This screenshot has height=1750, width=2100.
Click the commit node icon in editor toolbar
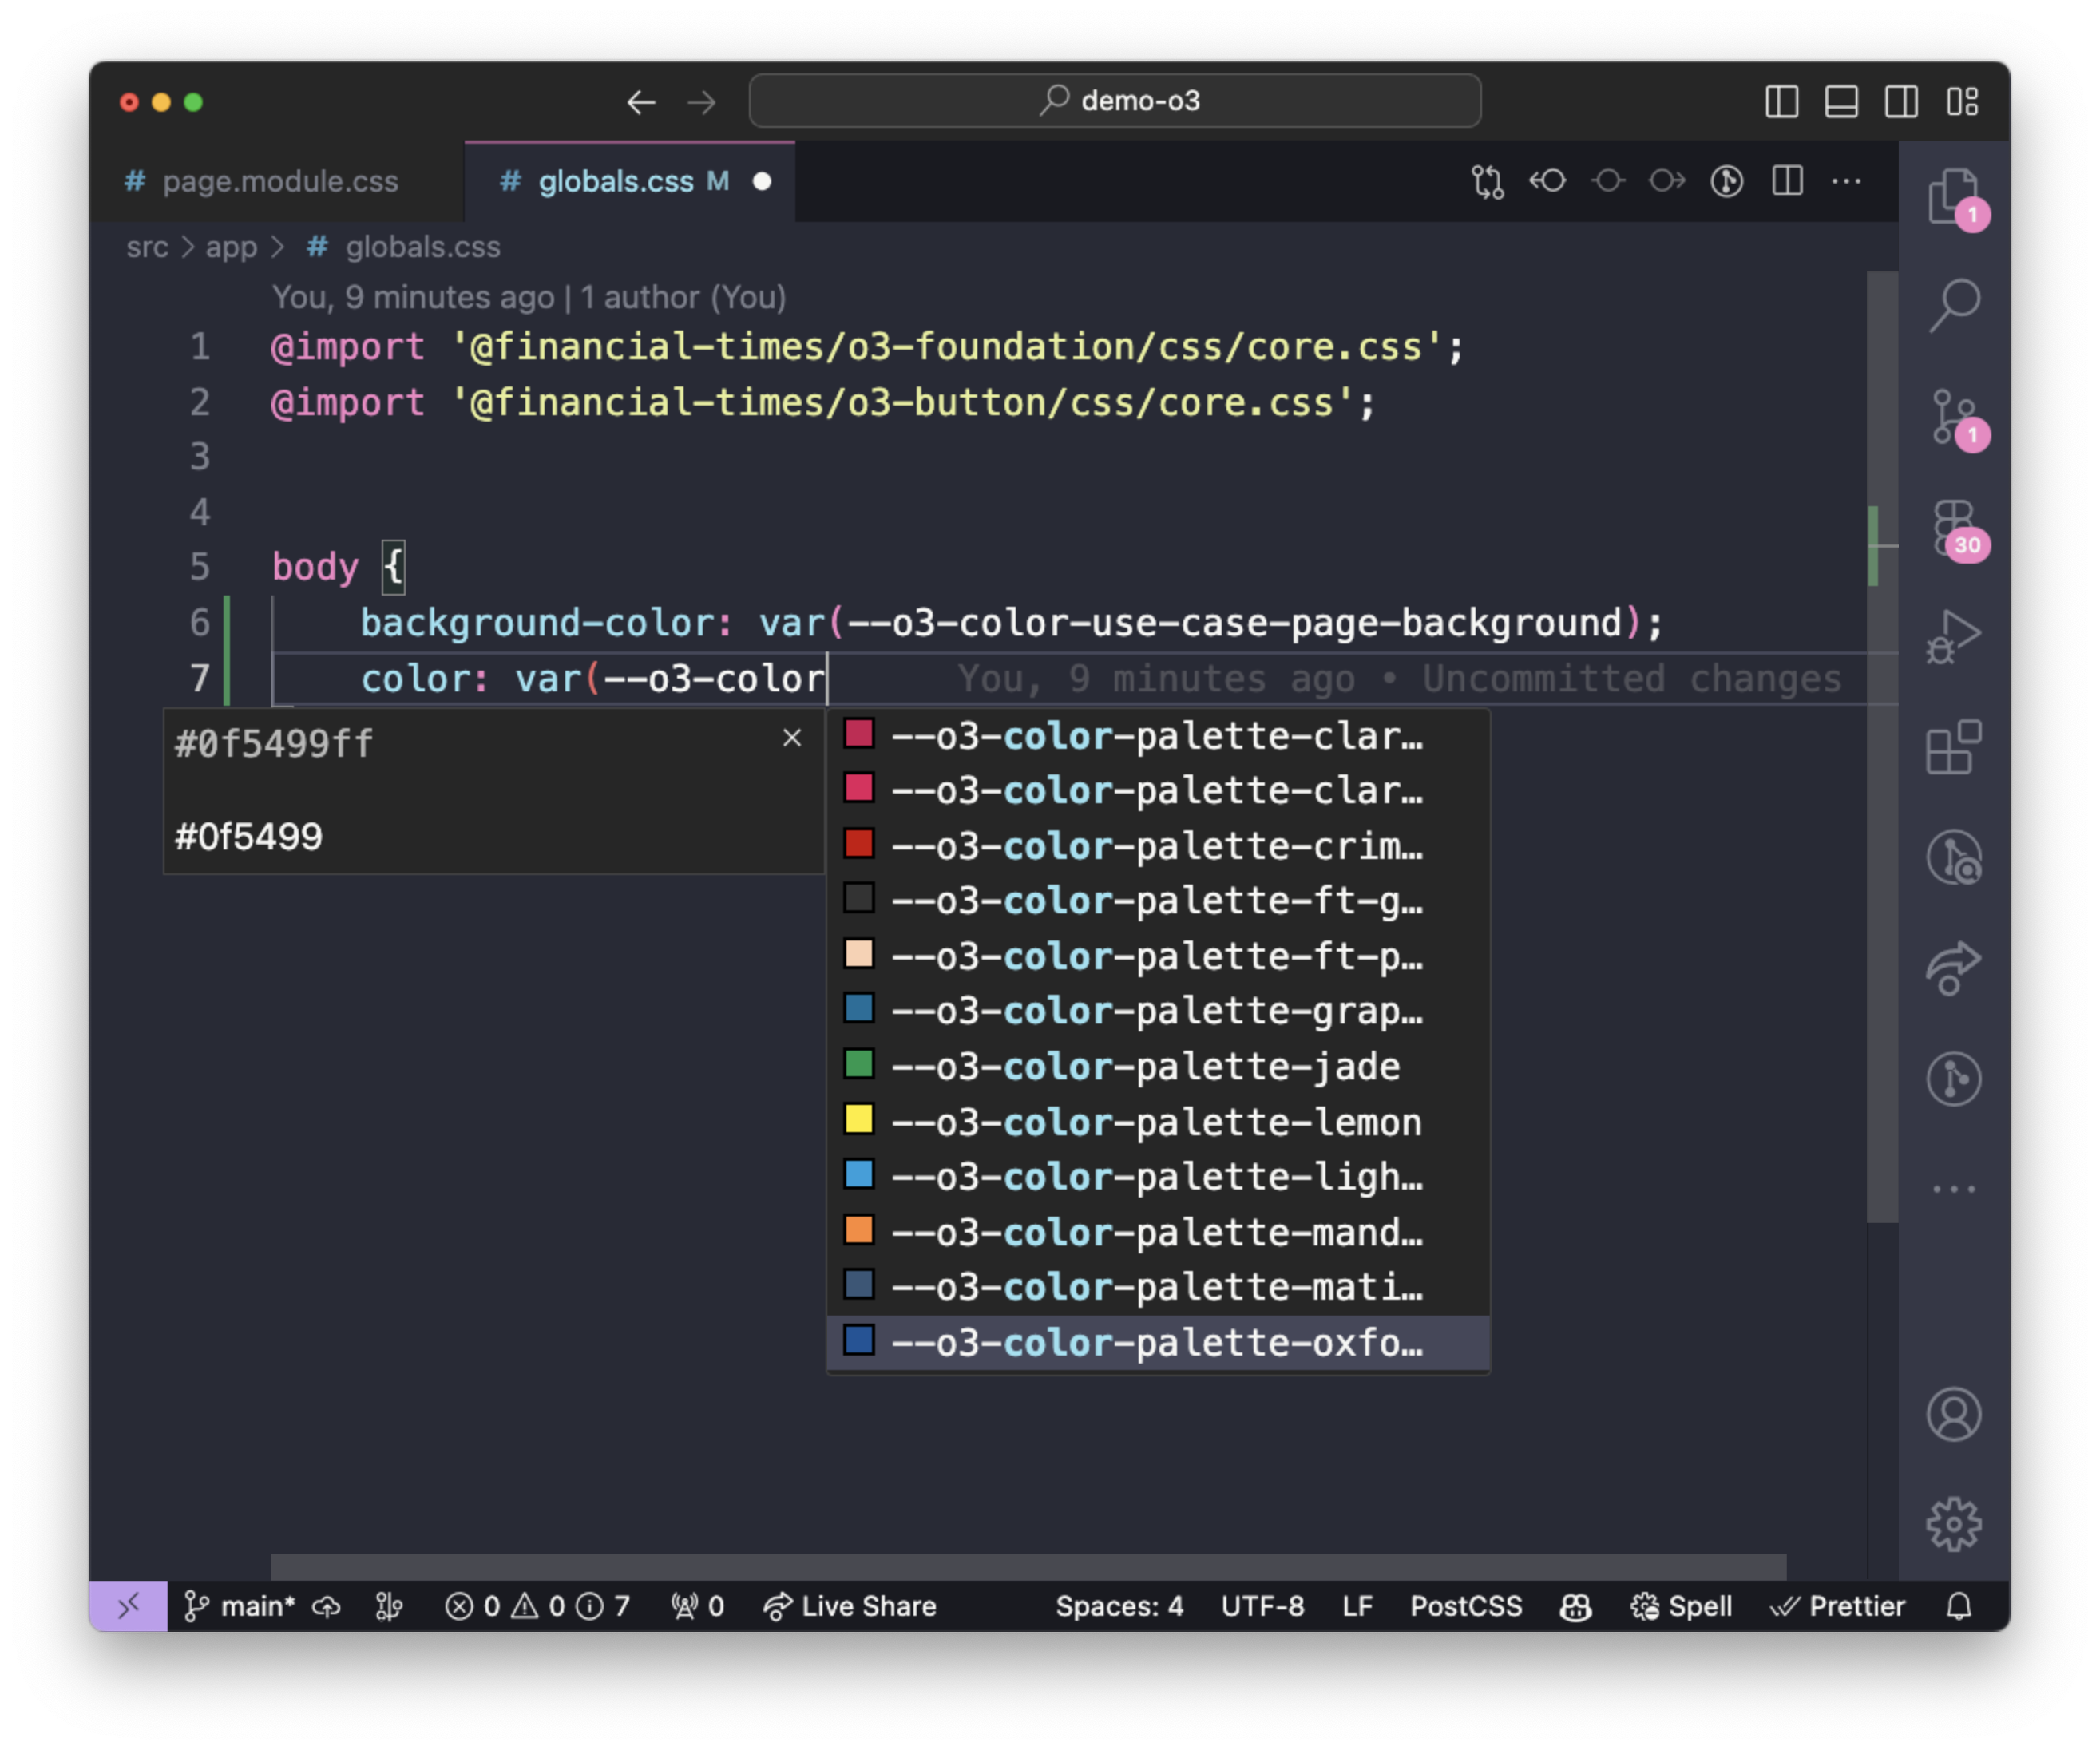click(1607, 181)
